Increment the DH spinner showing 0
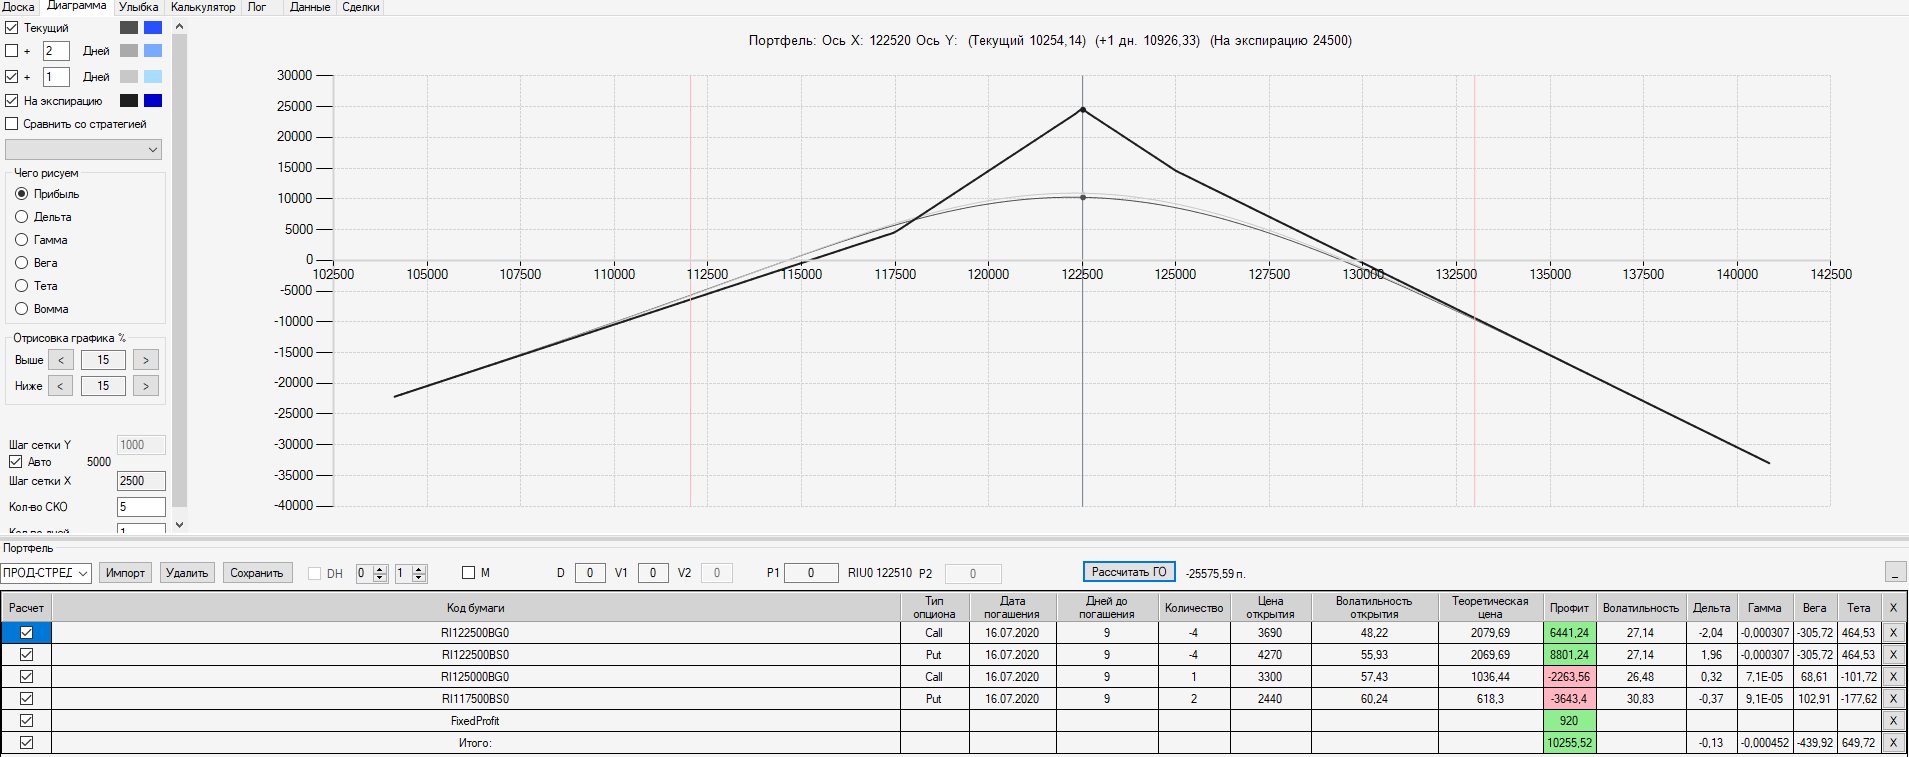This screenshot has width=1909, height=757. [x=380, y=569]
